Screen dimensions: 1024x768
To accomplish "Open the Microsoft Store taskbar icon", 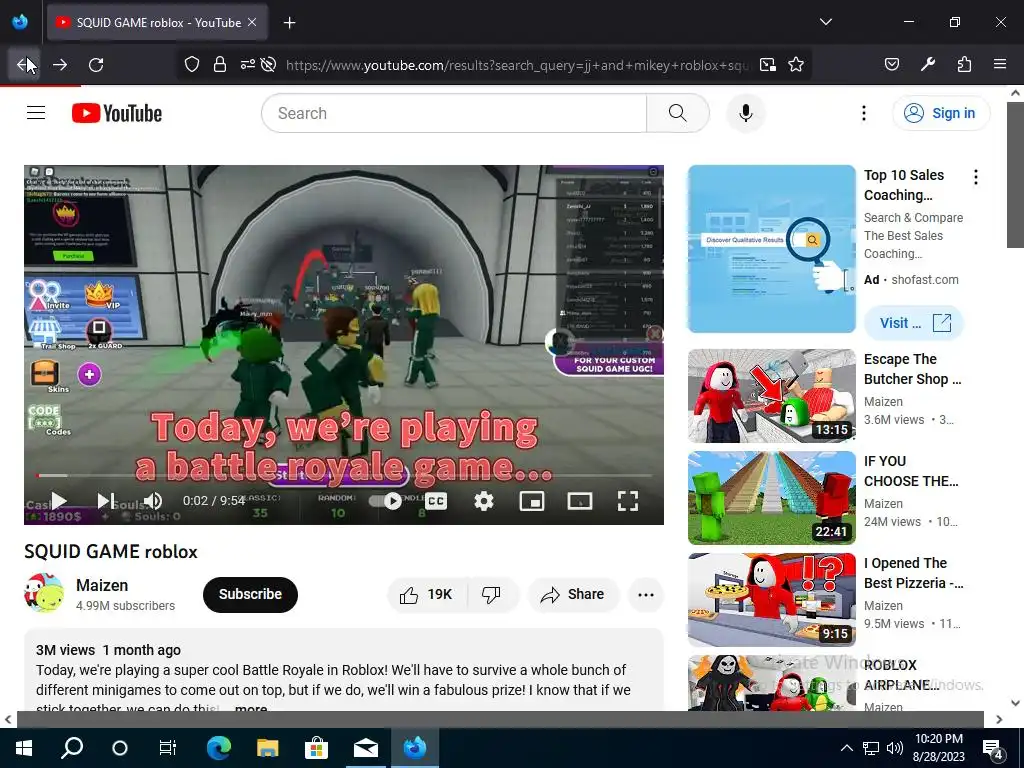I will click(x=316, y=748).
